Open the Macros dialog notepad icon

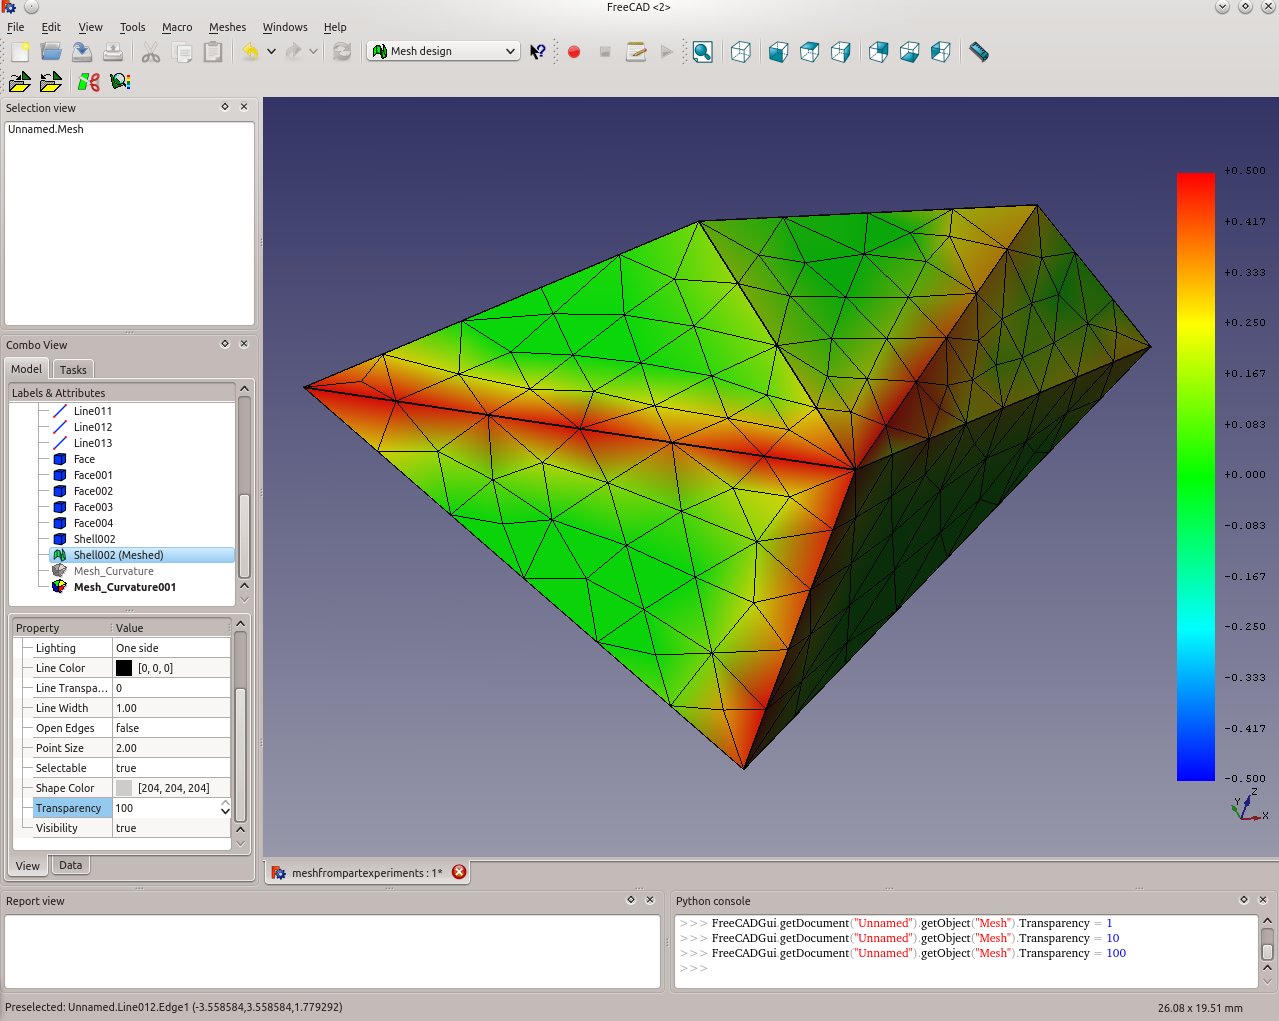(x=636, y=51)
